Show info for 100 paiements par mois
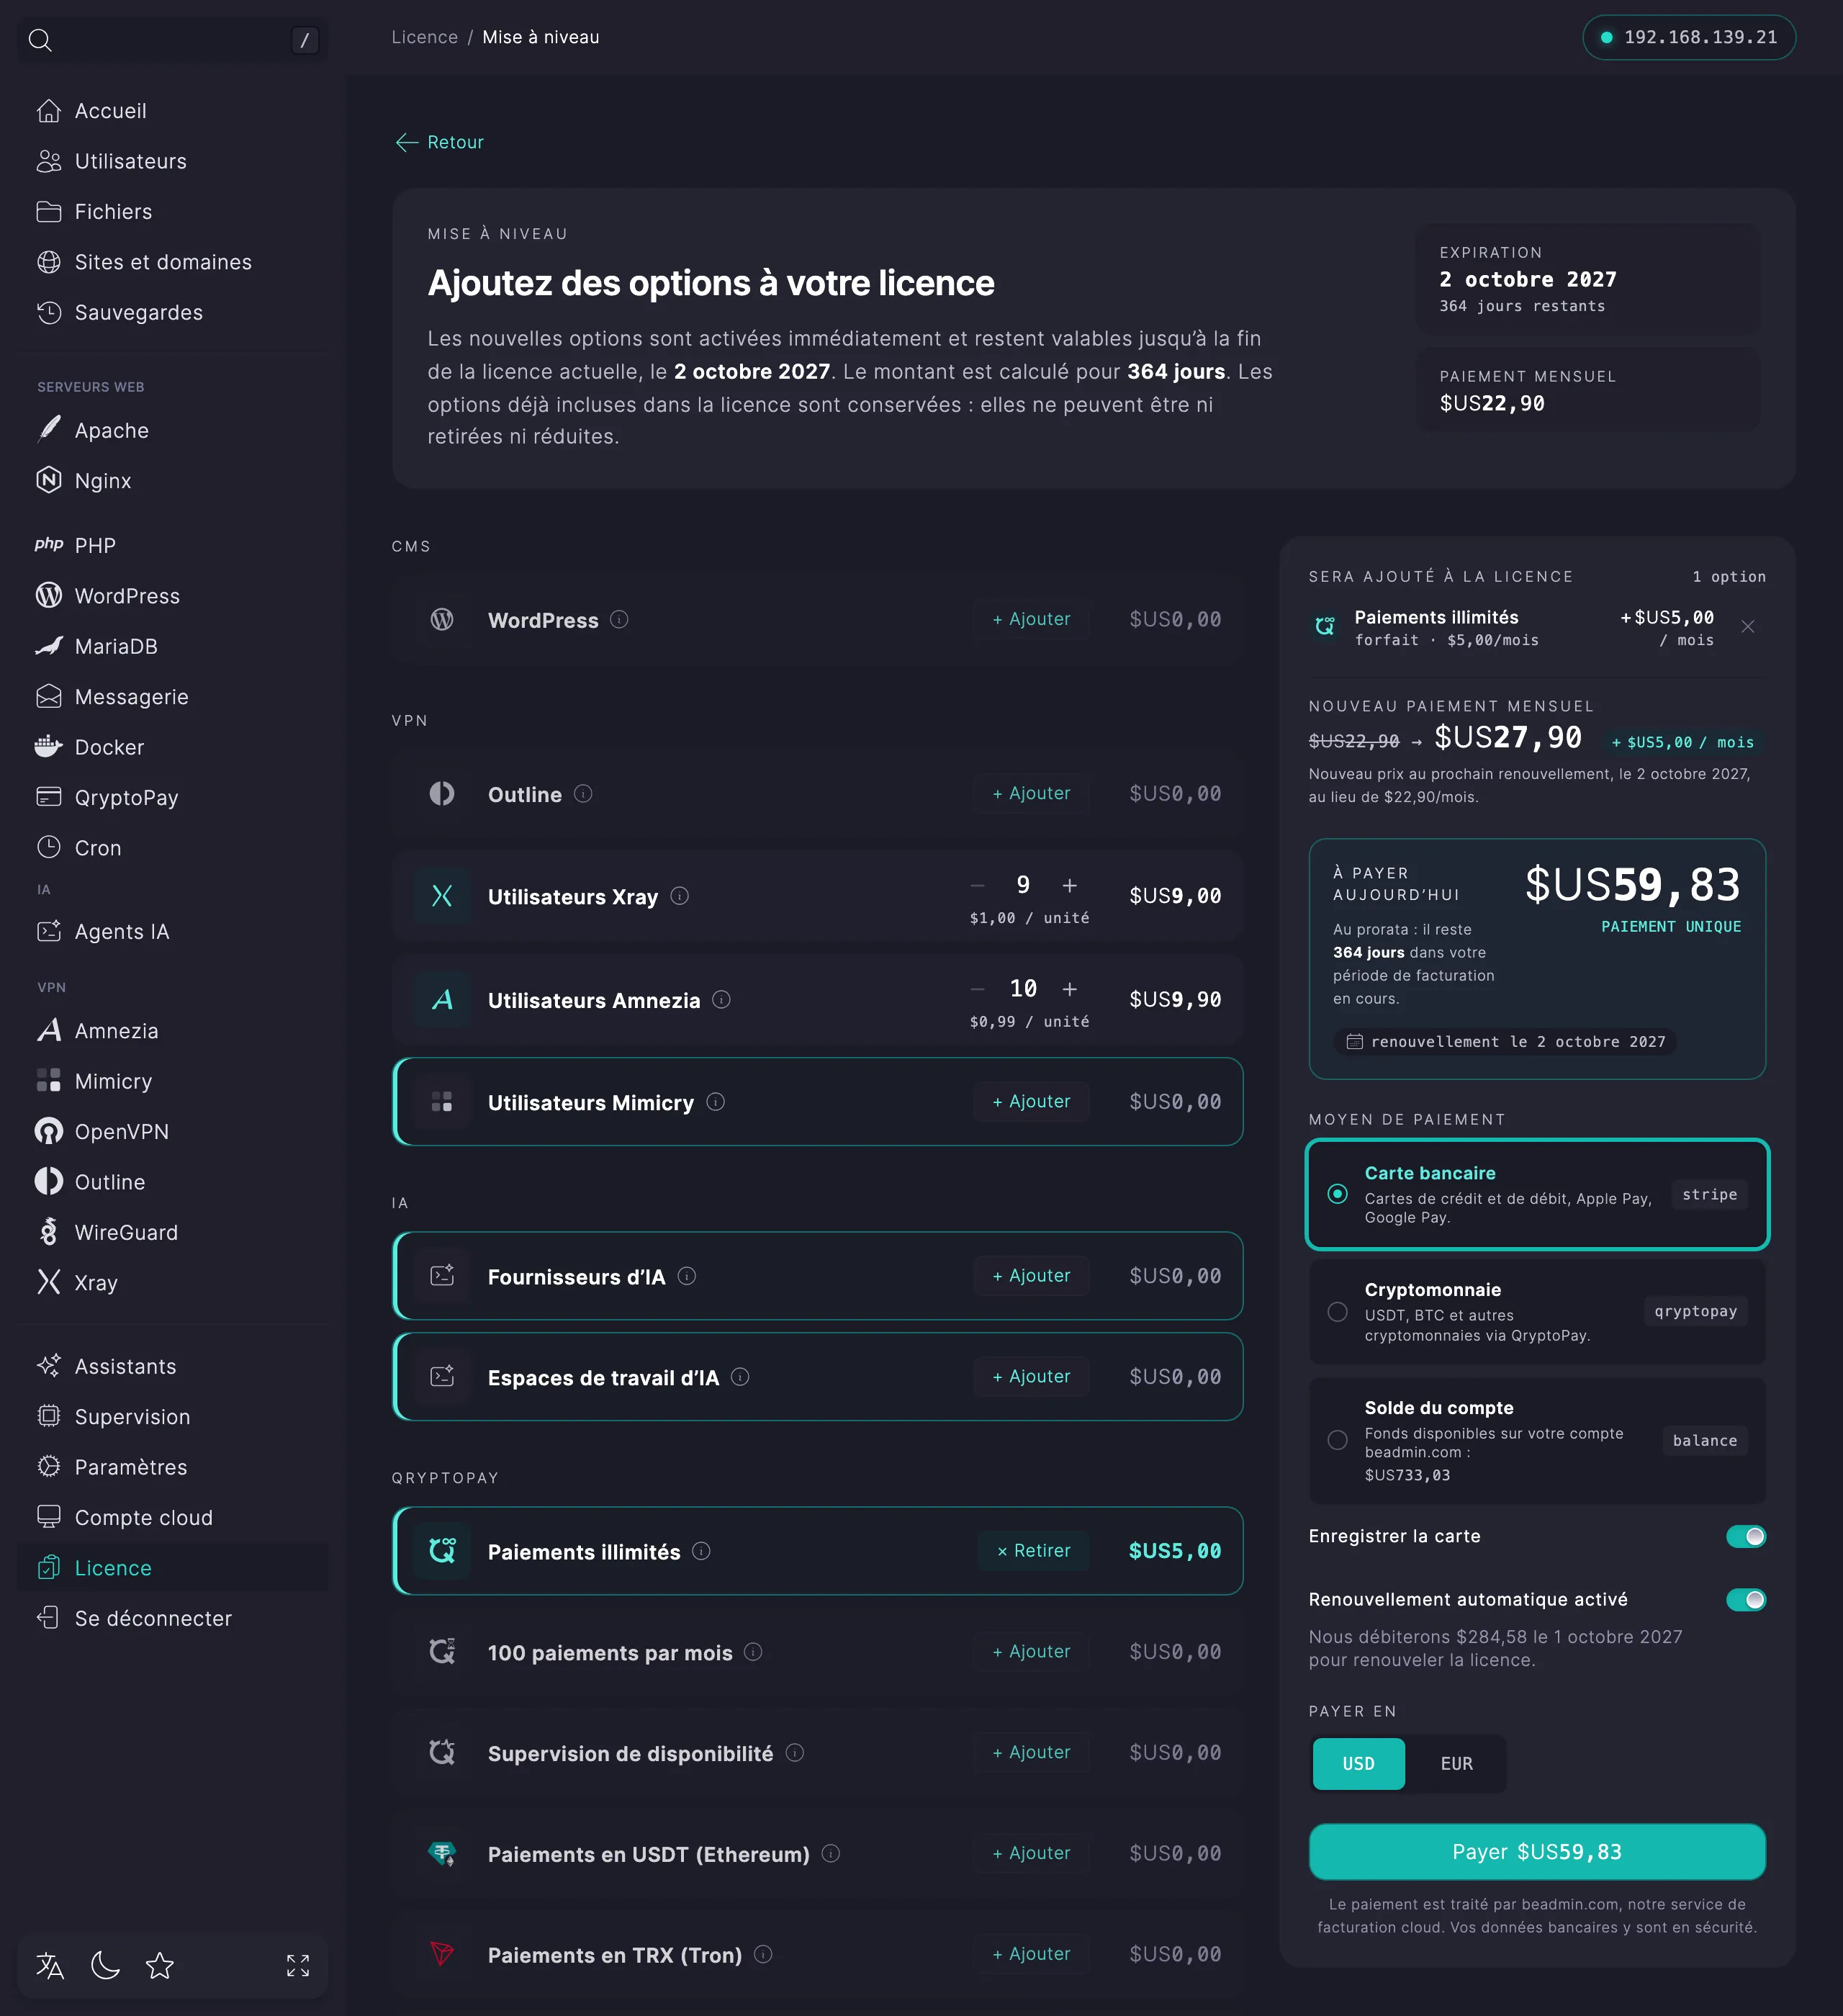This screenshot has width=1843, height=2016. (x=753, y=1652)
